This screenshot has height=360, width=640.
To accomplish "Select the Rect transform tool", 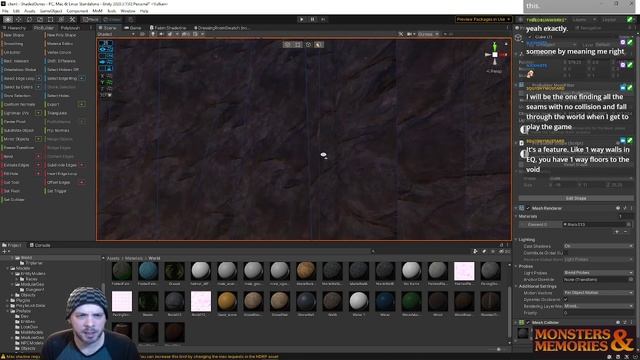I will pos(50,19).
